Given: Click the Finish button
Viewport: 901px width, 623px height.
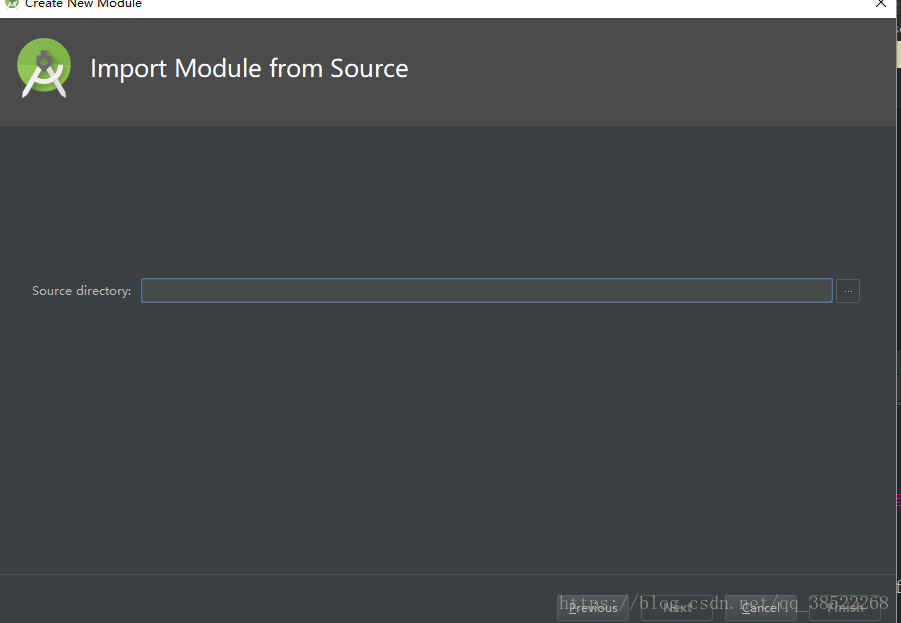Looking at the screenshot, I should [x=845, y=607].
